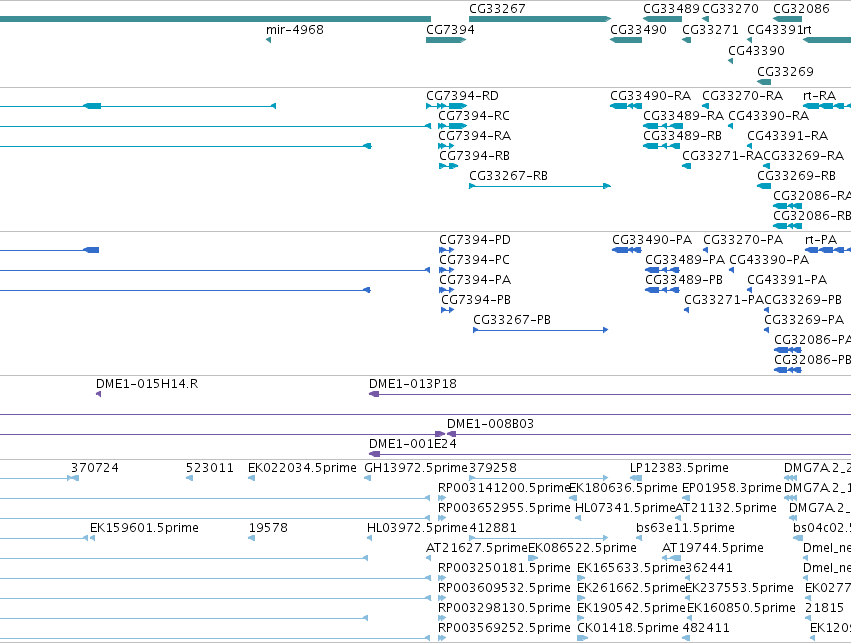Select transcript CG7394-RA
Image resolution: width=851 pixels, height=643 pixels.
pyautogui.click(x=446, y=146)
